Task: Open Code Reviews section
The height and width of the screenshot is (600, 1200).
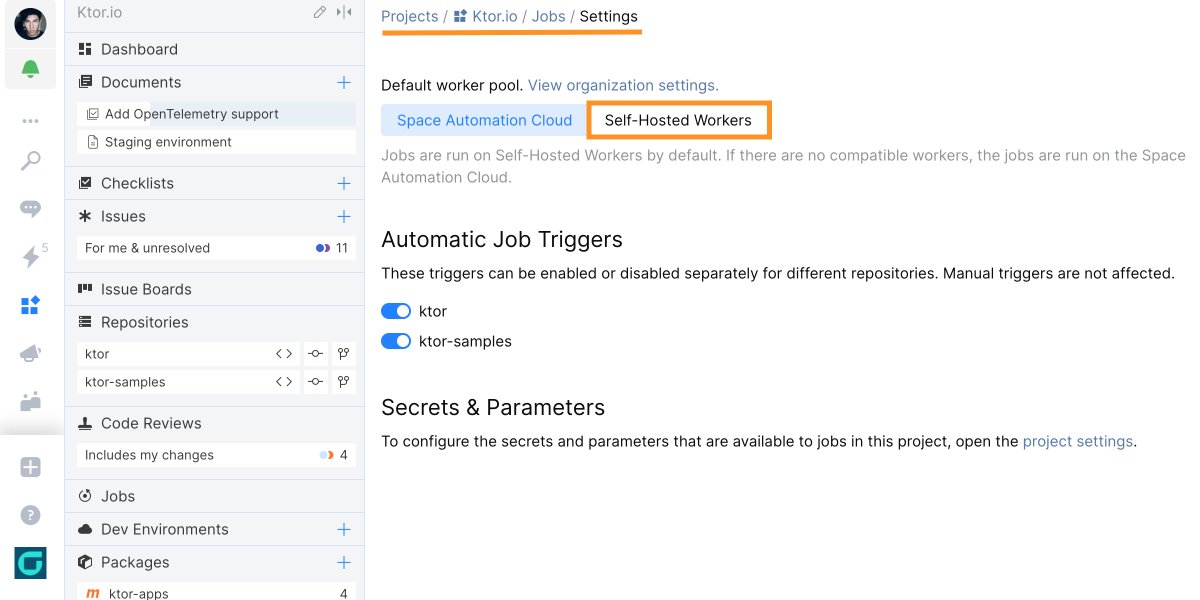Action: 151,423
